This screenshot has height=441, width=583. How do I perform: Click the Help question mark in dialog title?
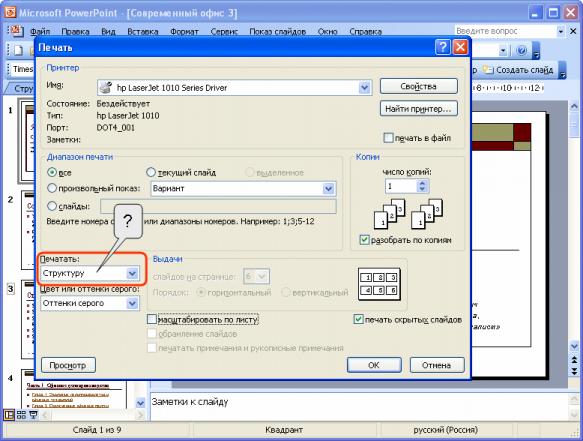[x=442, y=47]
